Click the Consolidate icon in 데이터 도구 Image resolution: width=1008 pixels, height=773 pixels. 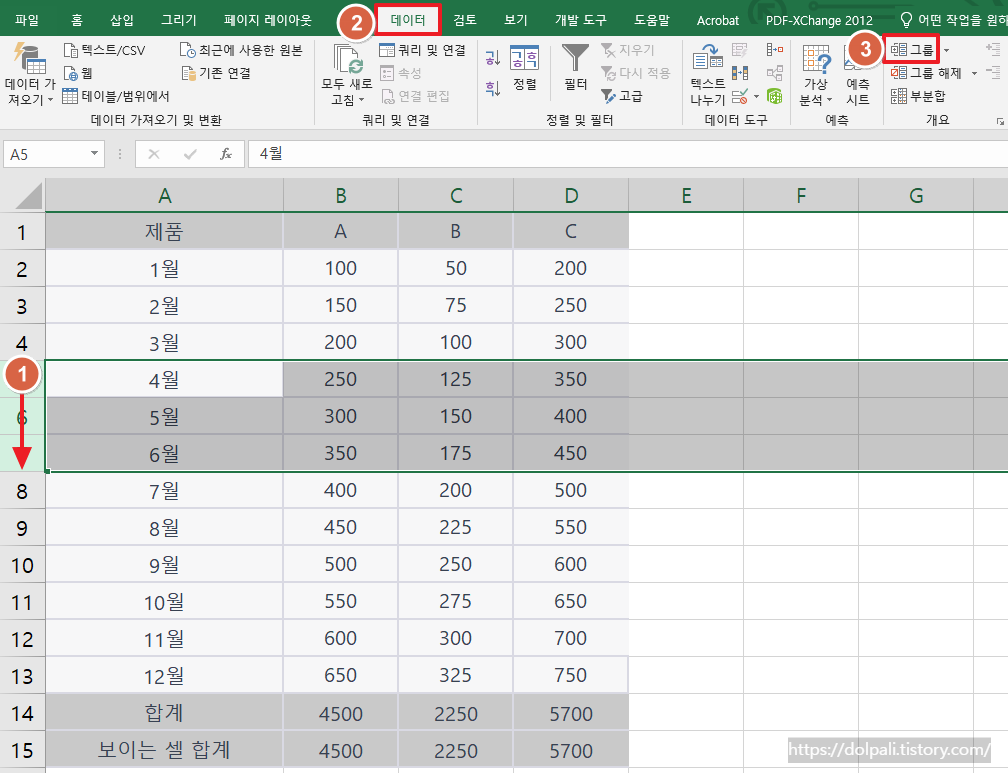pos(775,50)
